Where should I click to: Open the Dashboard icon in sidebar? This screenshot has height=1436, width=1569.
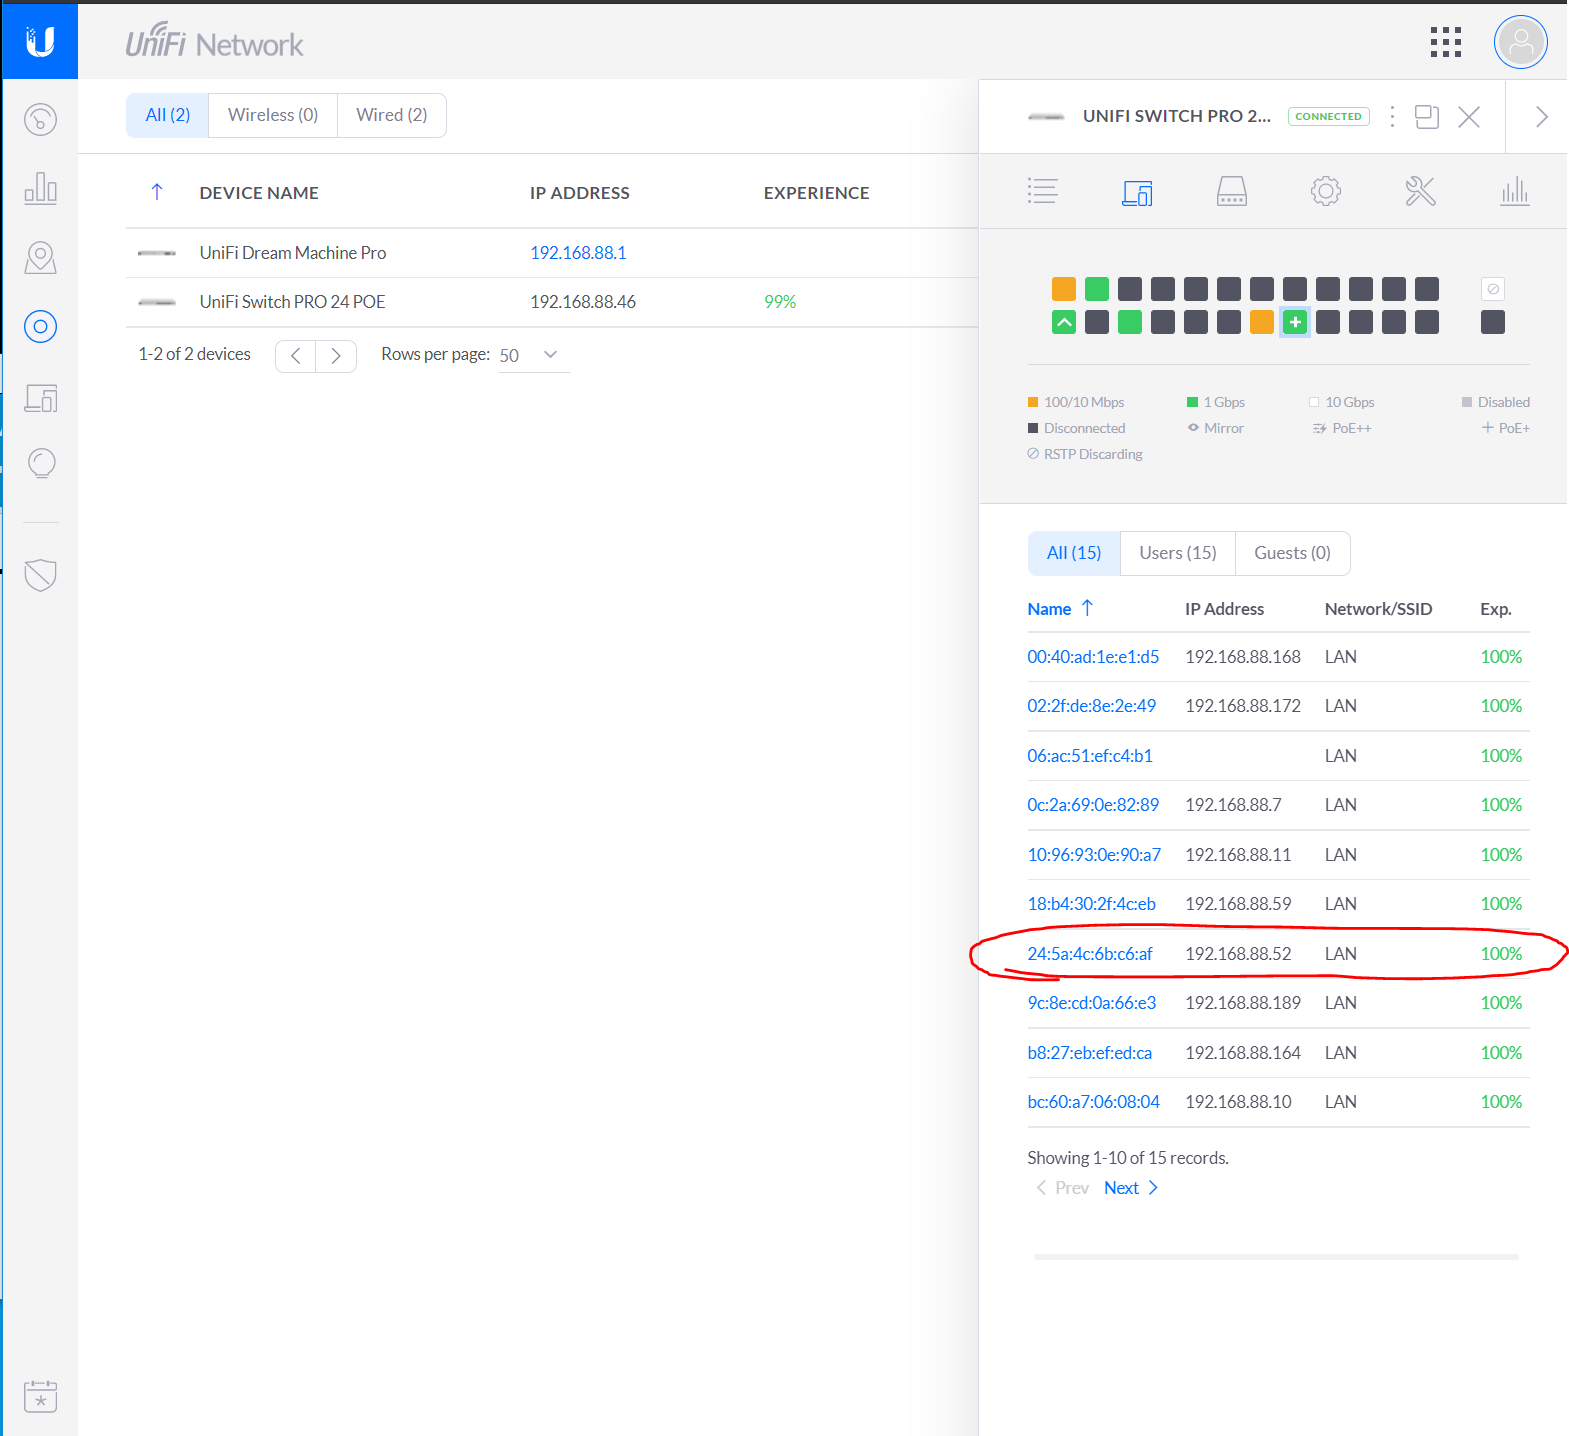pyautogui.click(x=40, y=120)
